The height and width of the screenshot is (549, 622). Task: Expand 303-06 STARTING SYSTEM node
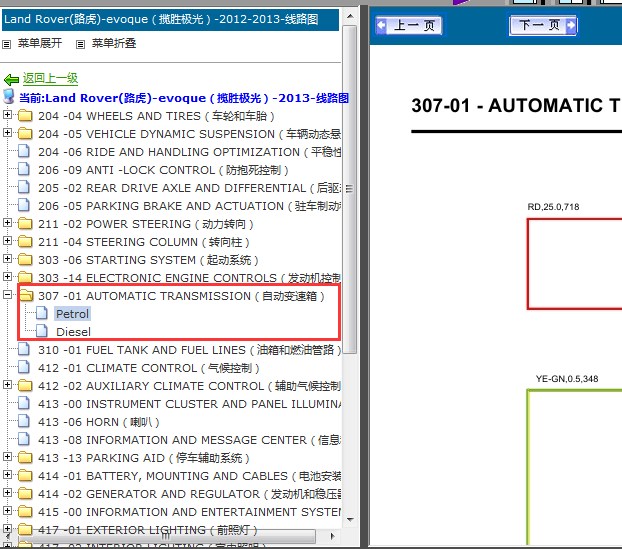pos(7,259)
